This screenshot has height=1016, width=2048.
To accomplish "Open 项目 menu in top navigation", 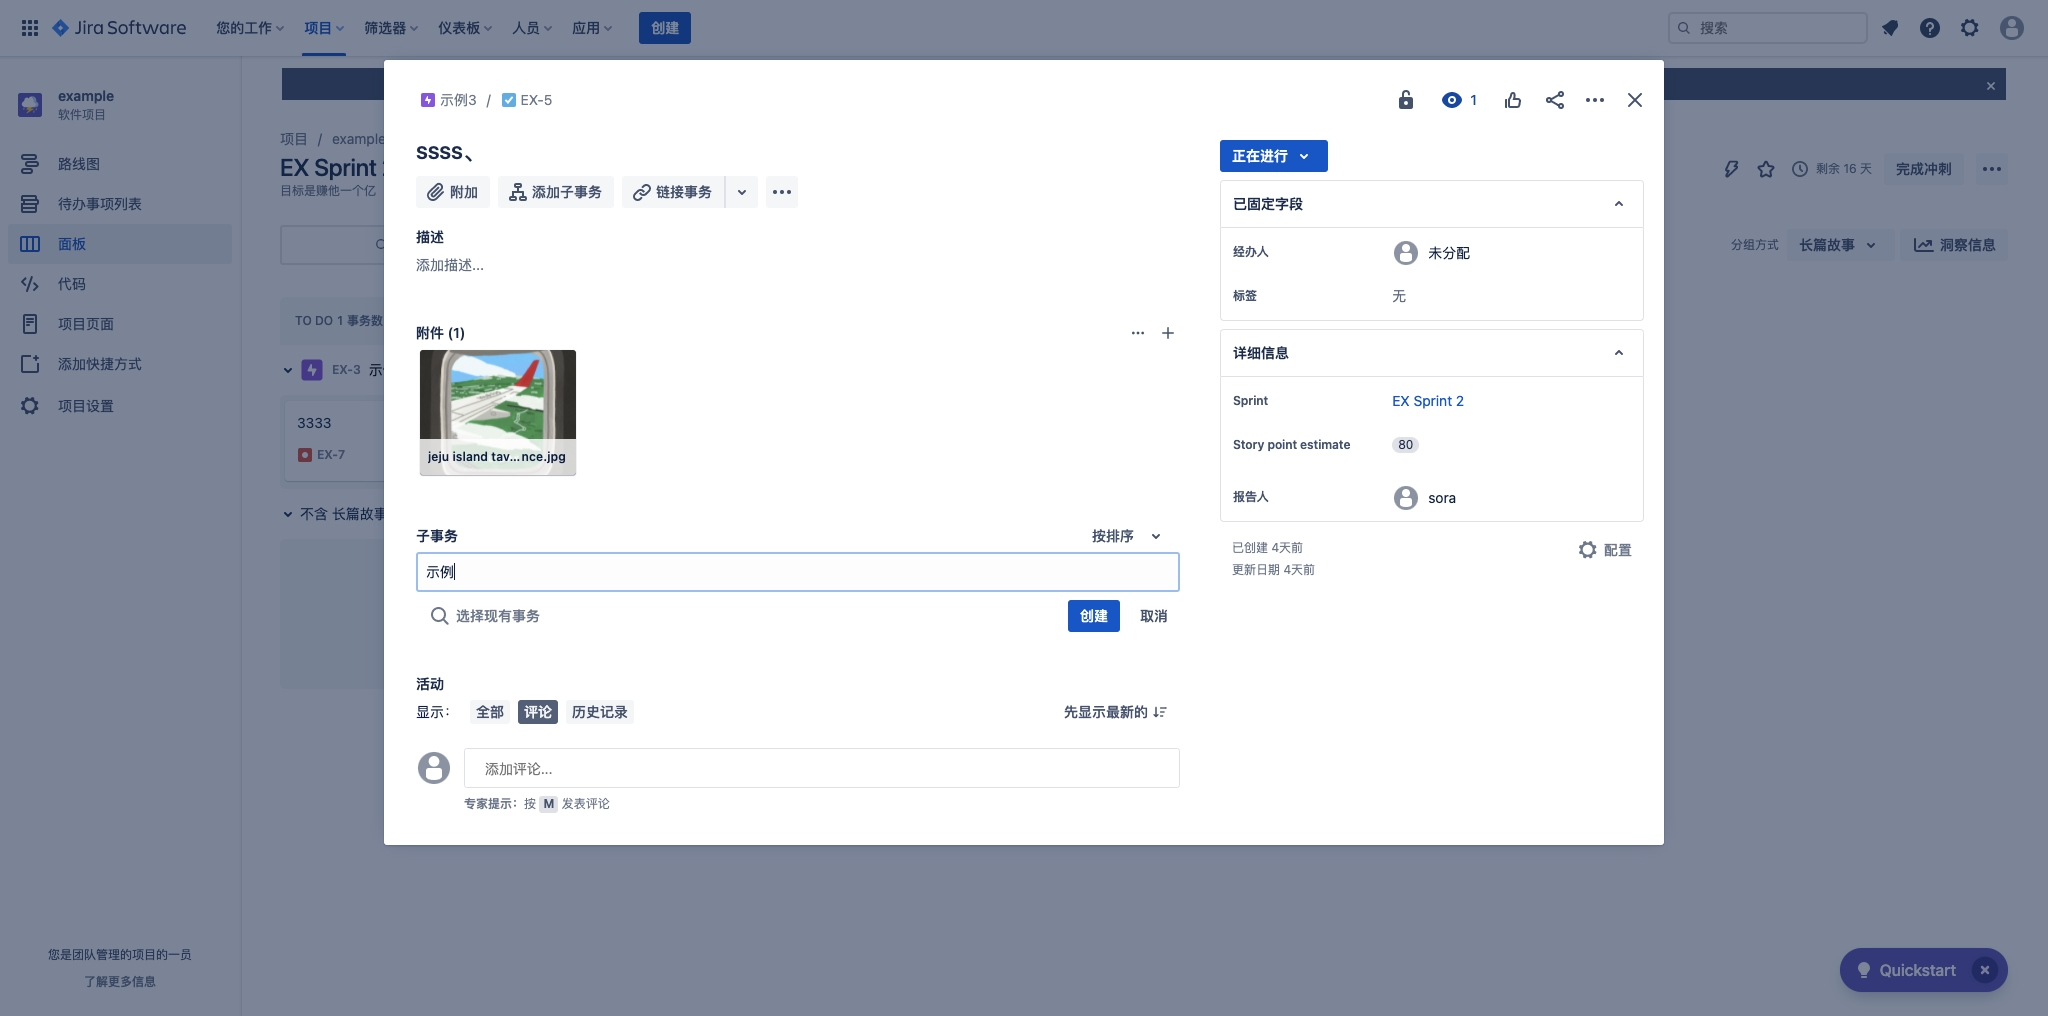I will coord(325,28).
